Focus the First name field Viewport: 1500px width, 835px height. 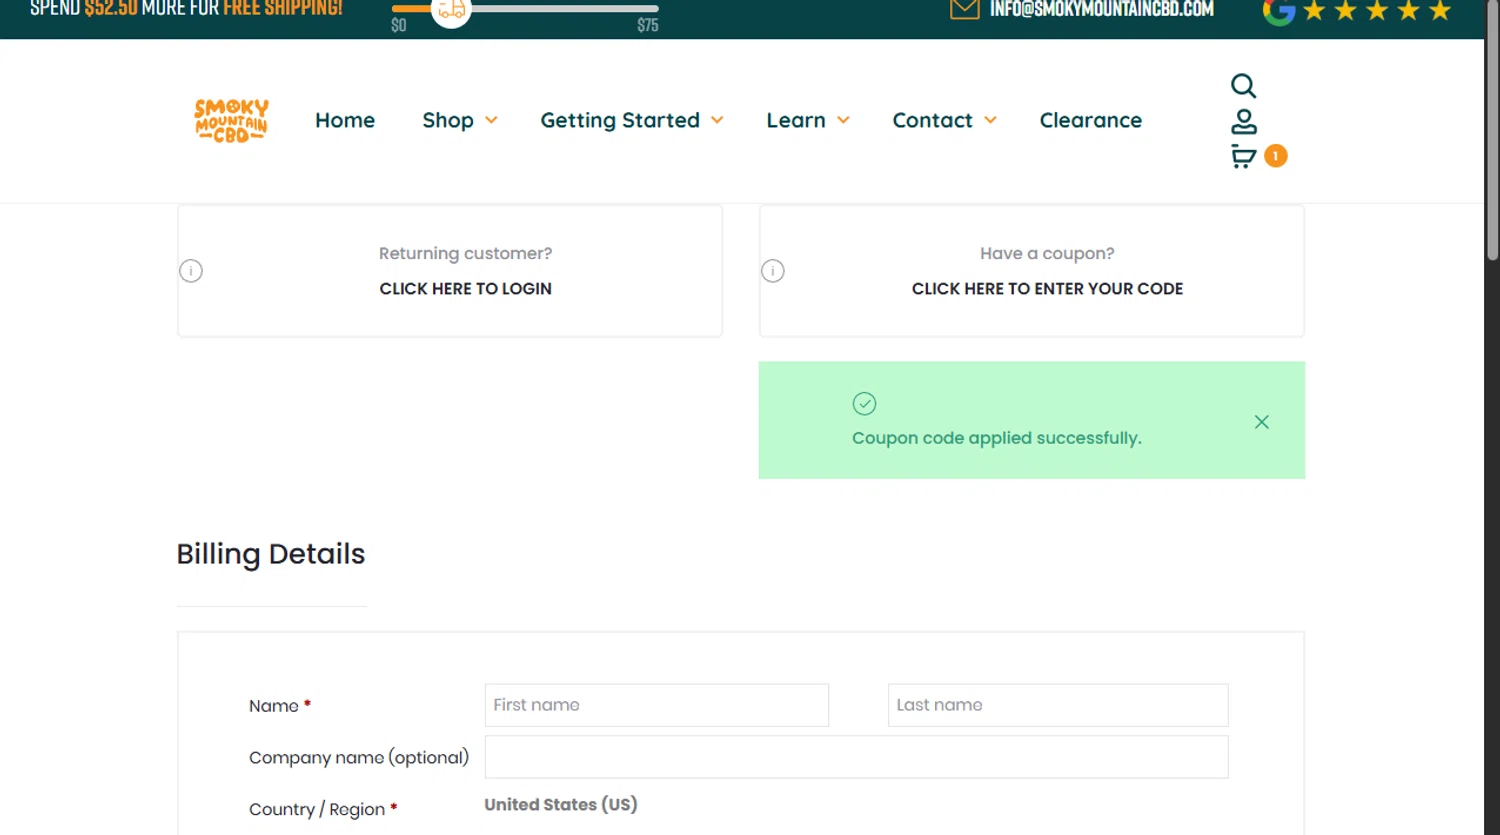(657, 705)
